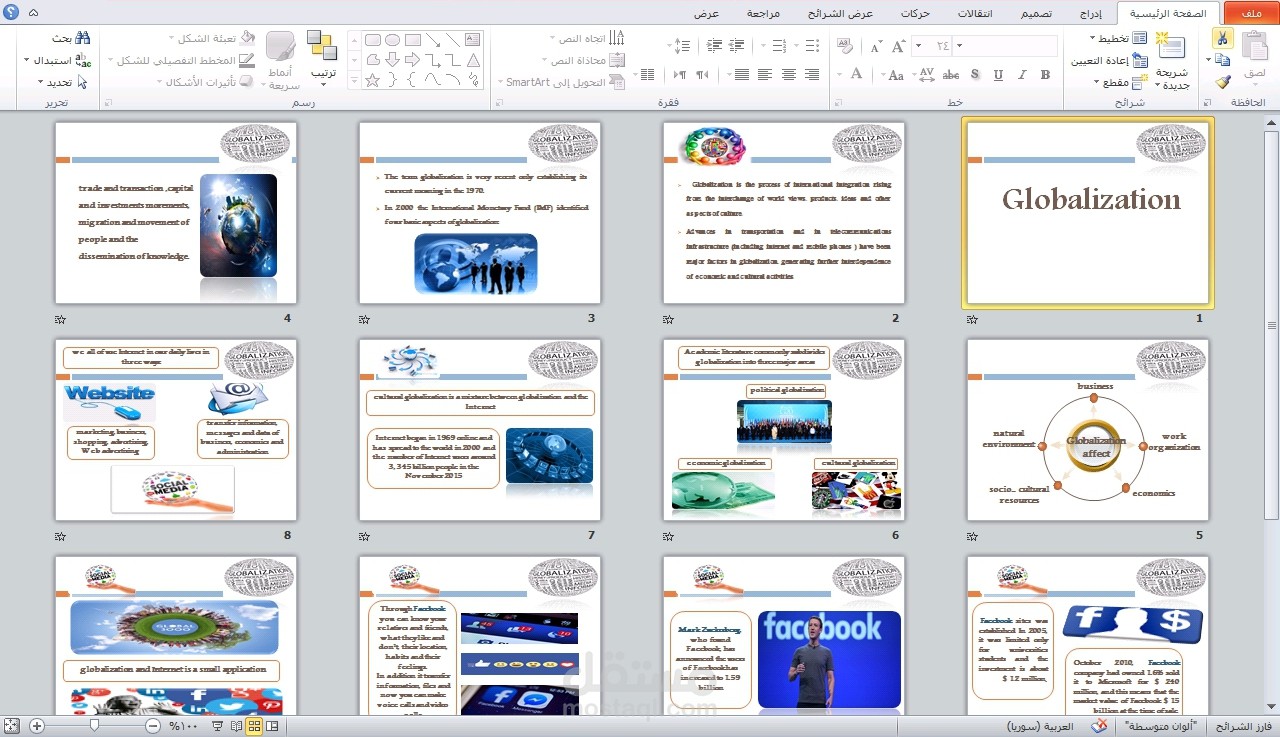Select the Format Painter brush icon
This screenshot has height=737, width=1280.
click(x=1222, y=82)
